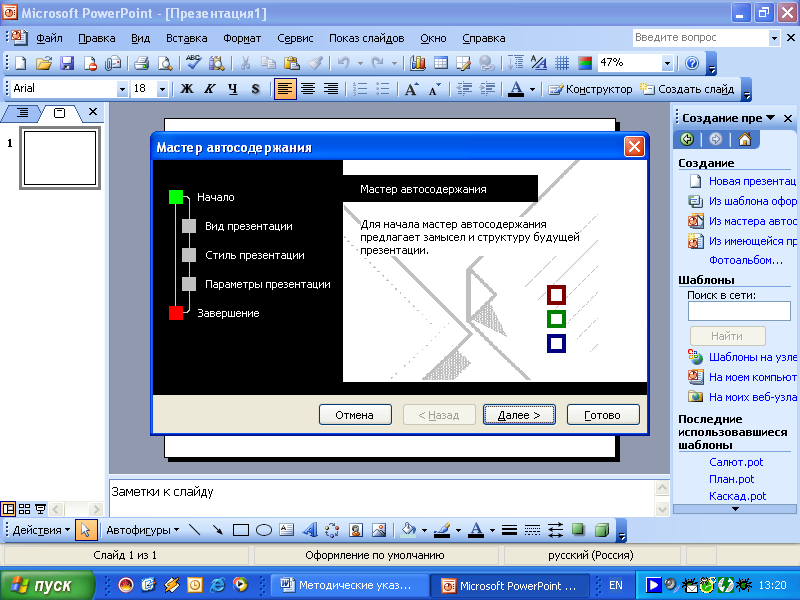This screenshot has height=600, width=800.
Task: Toggle align left button
Action: point(285,89)
